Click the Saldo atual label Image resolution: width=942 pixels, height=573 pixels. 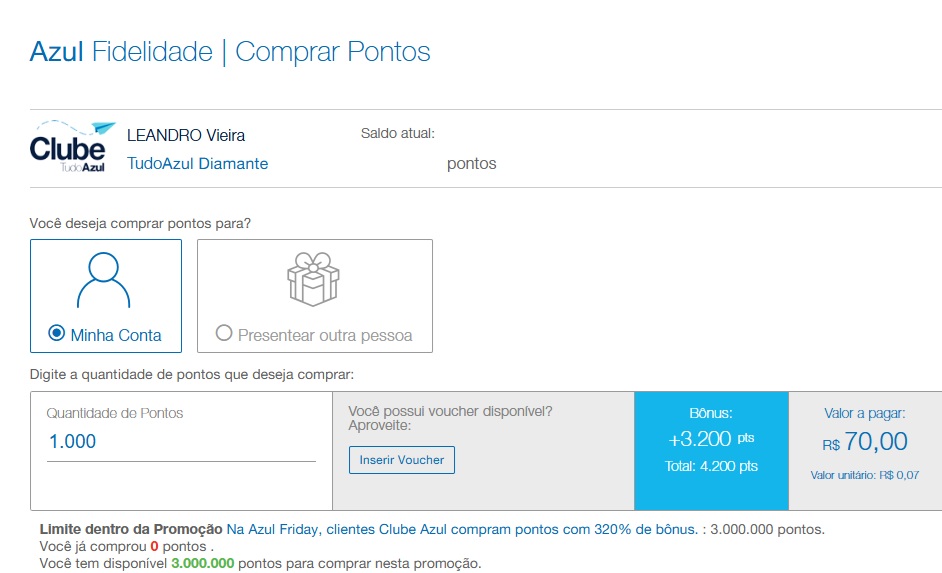click(x=397, y=133)
